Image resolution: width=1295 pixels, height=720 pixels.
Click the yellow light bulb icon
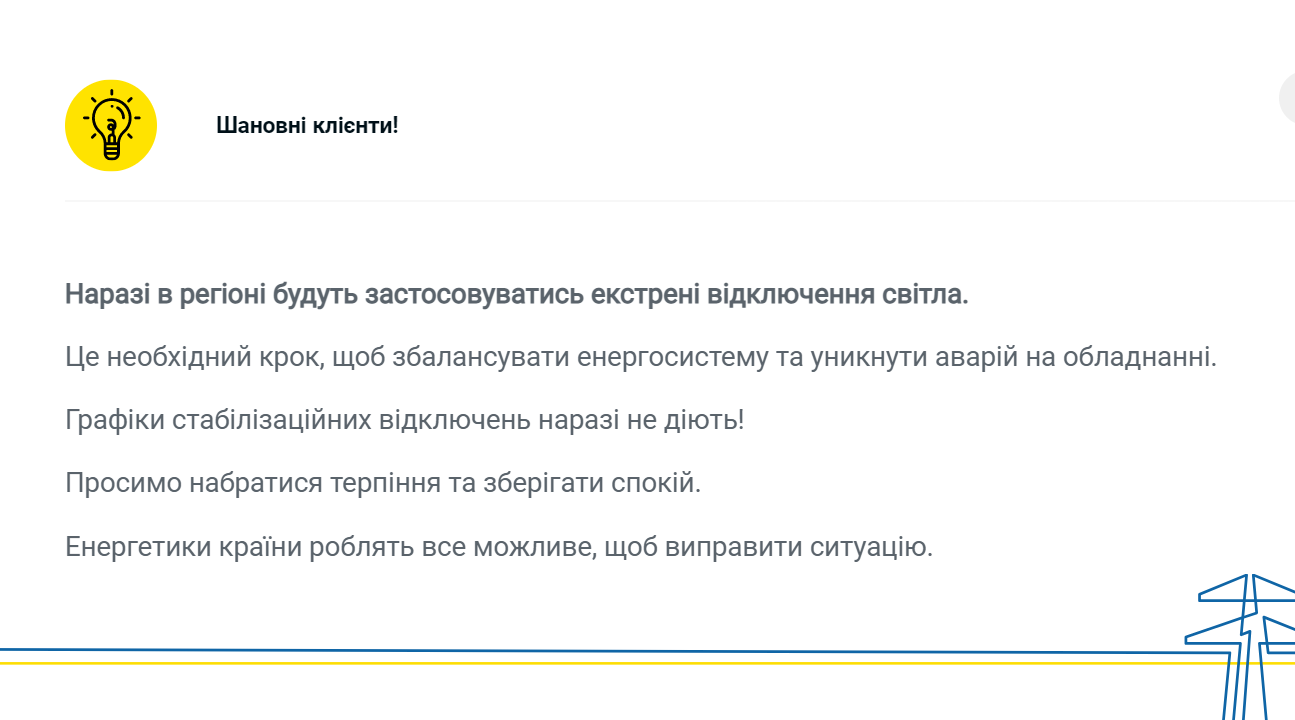pos(111,126)
